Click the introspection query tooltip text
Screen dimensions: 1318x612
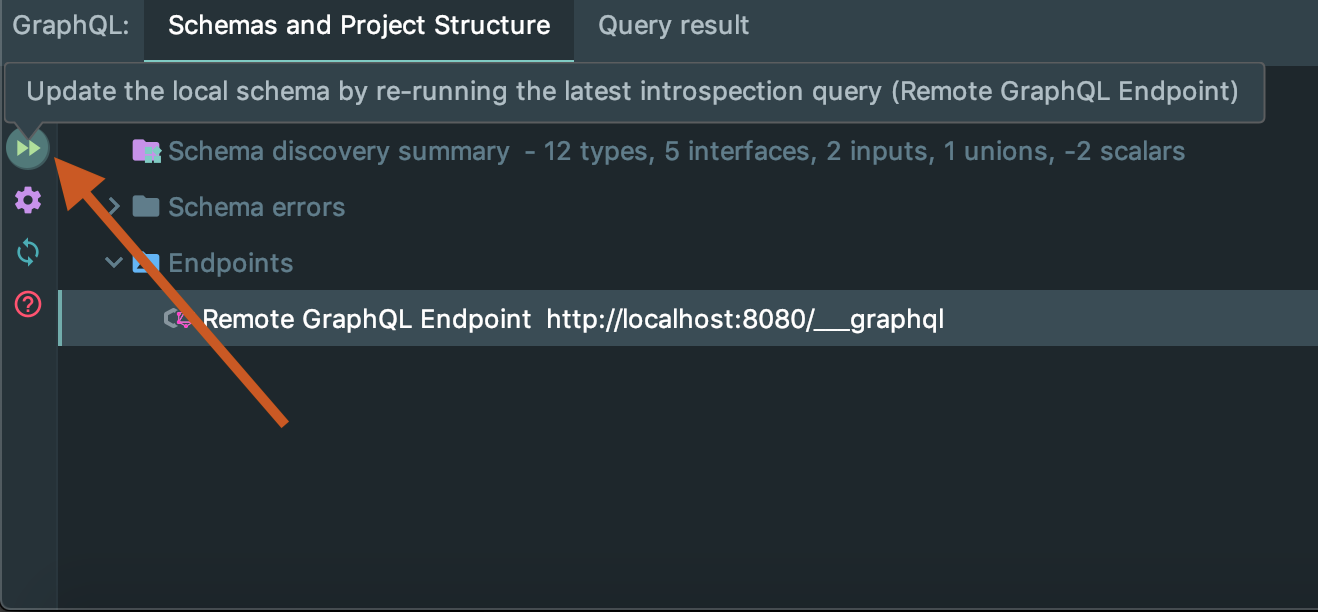(632, 92)
